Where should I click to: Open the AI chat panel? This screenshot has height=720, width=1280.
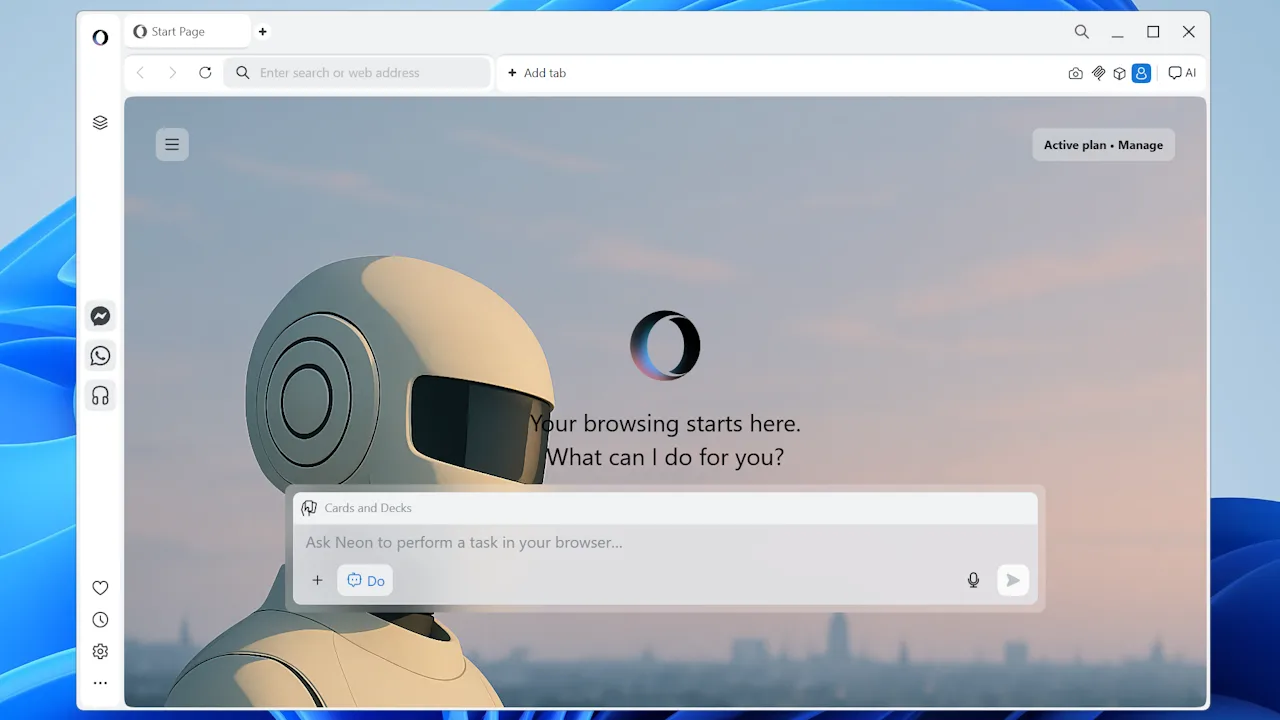(x=1182, y=73)
